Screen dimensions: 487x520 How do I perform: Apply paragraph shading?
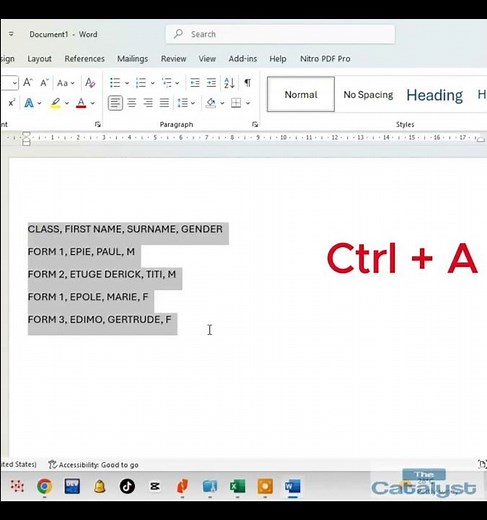[211, 103]
